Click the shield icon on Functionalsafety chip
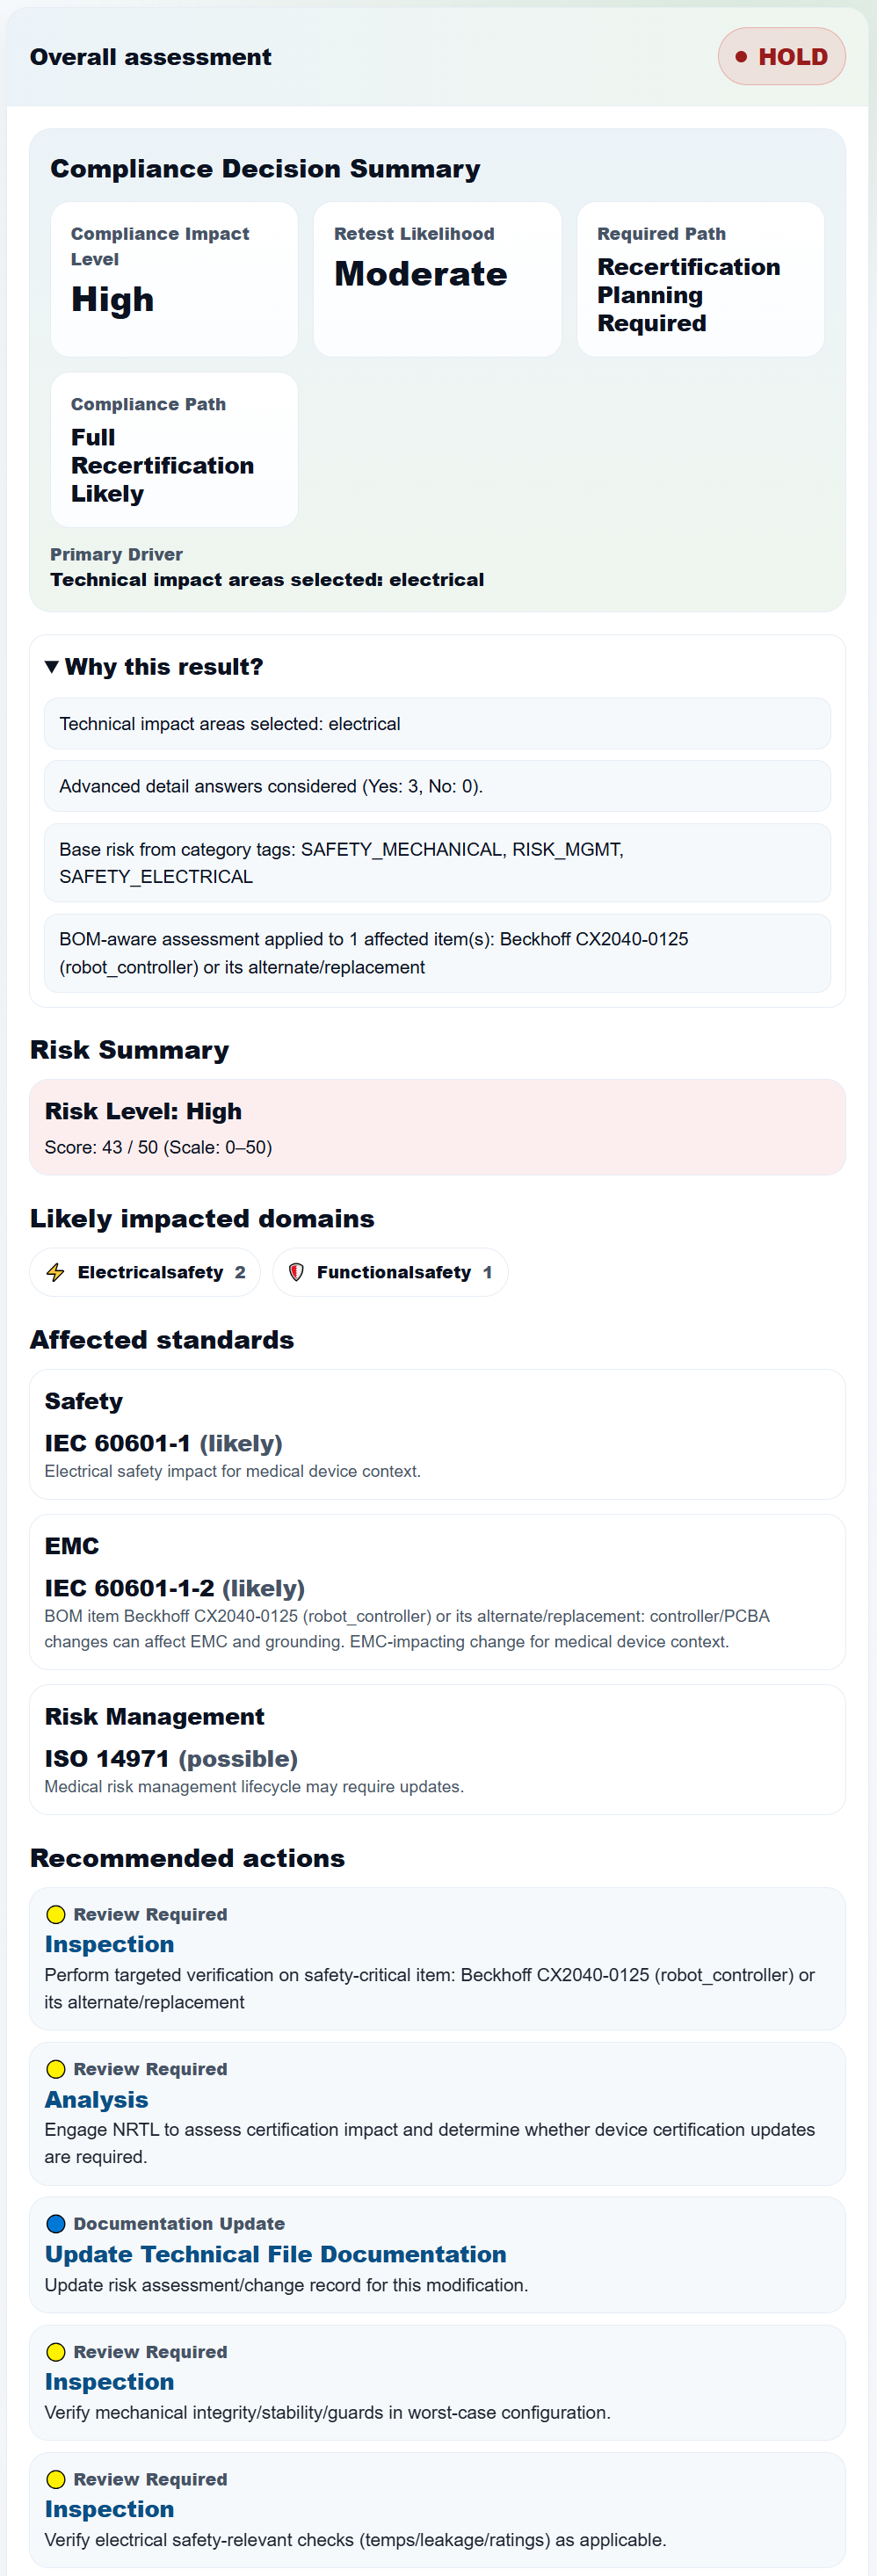This screenshot has width=877, height=2576. point(297,1272)
